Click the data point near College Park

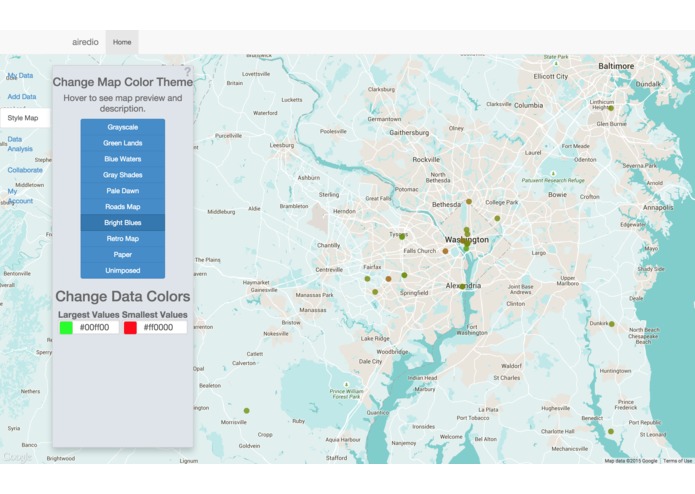pos(497,218)
